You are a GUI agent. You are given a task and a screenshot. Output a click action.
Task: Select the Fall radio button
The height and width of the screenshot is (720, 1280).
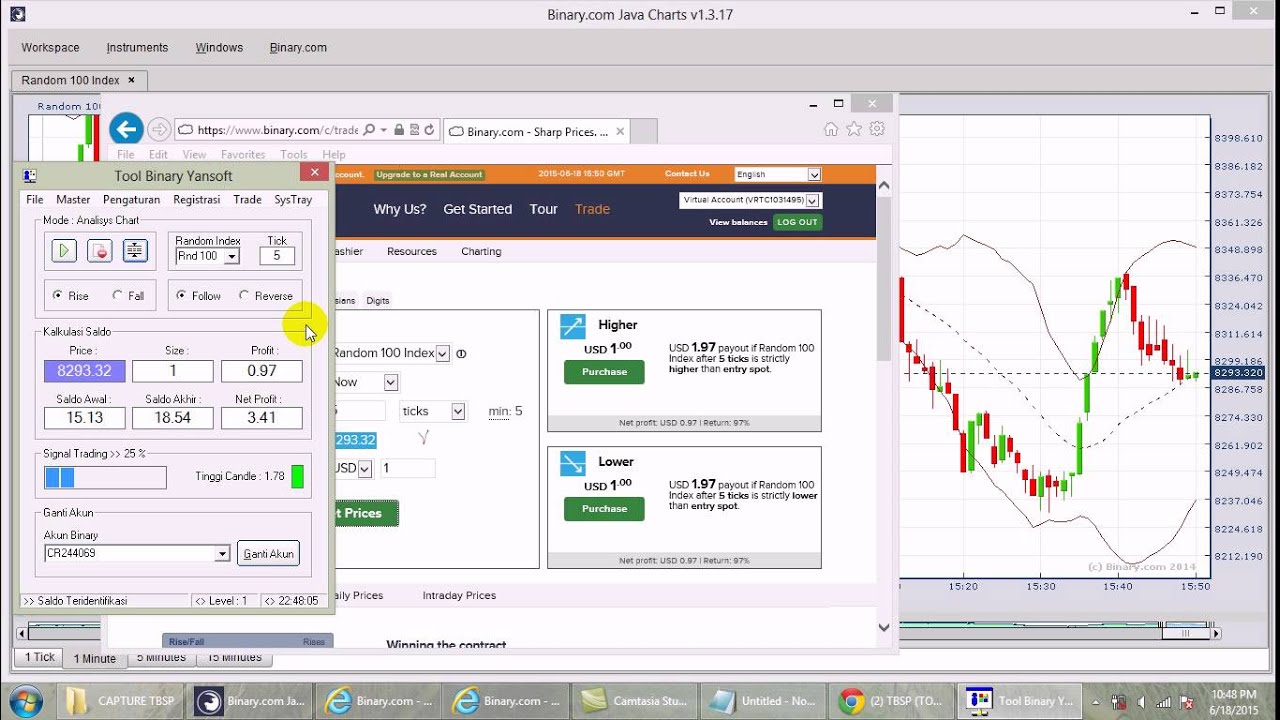pyautogui.click(x=117, y=296)
